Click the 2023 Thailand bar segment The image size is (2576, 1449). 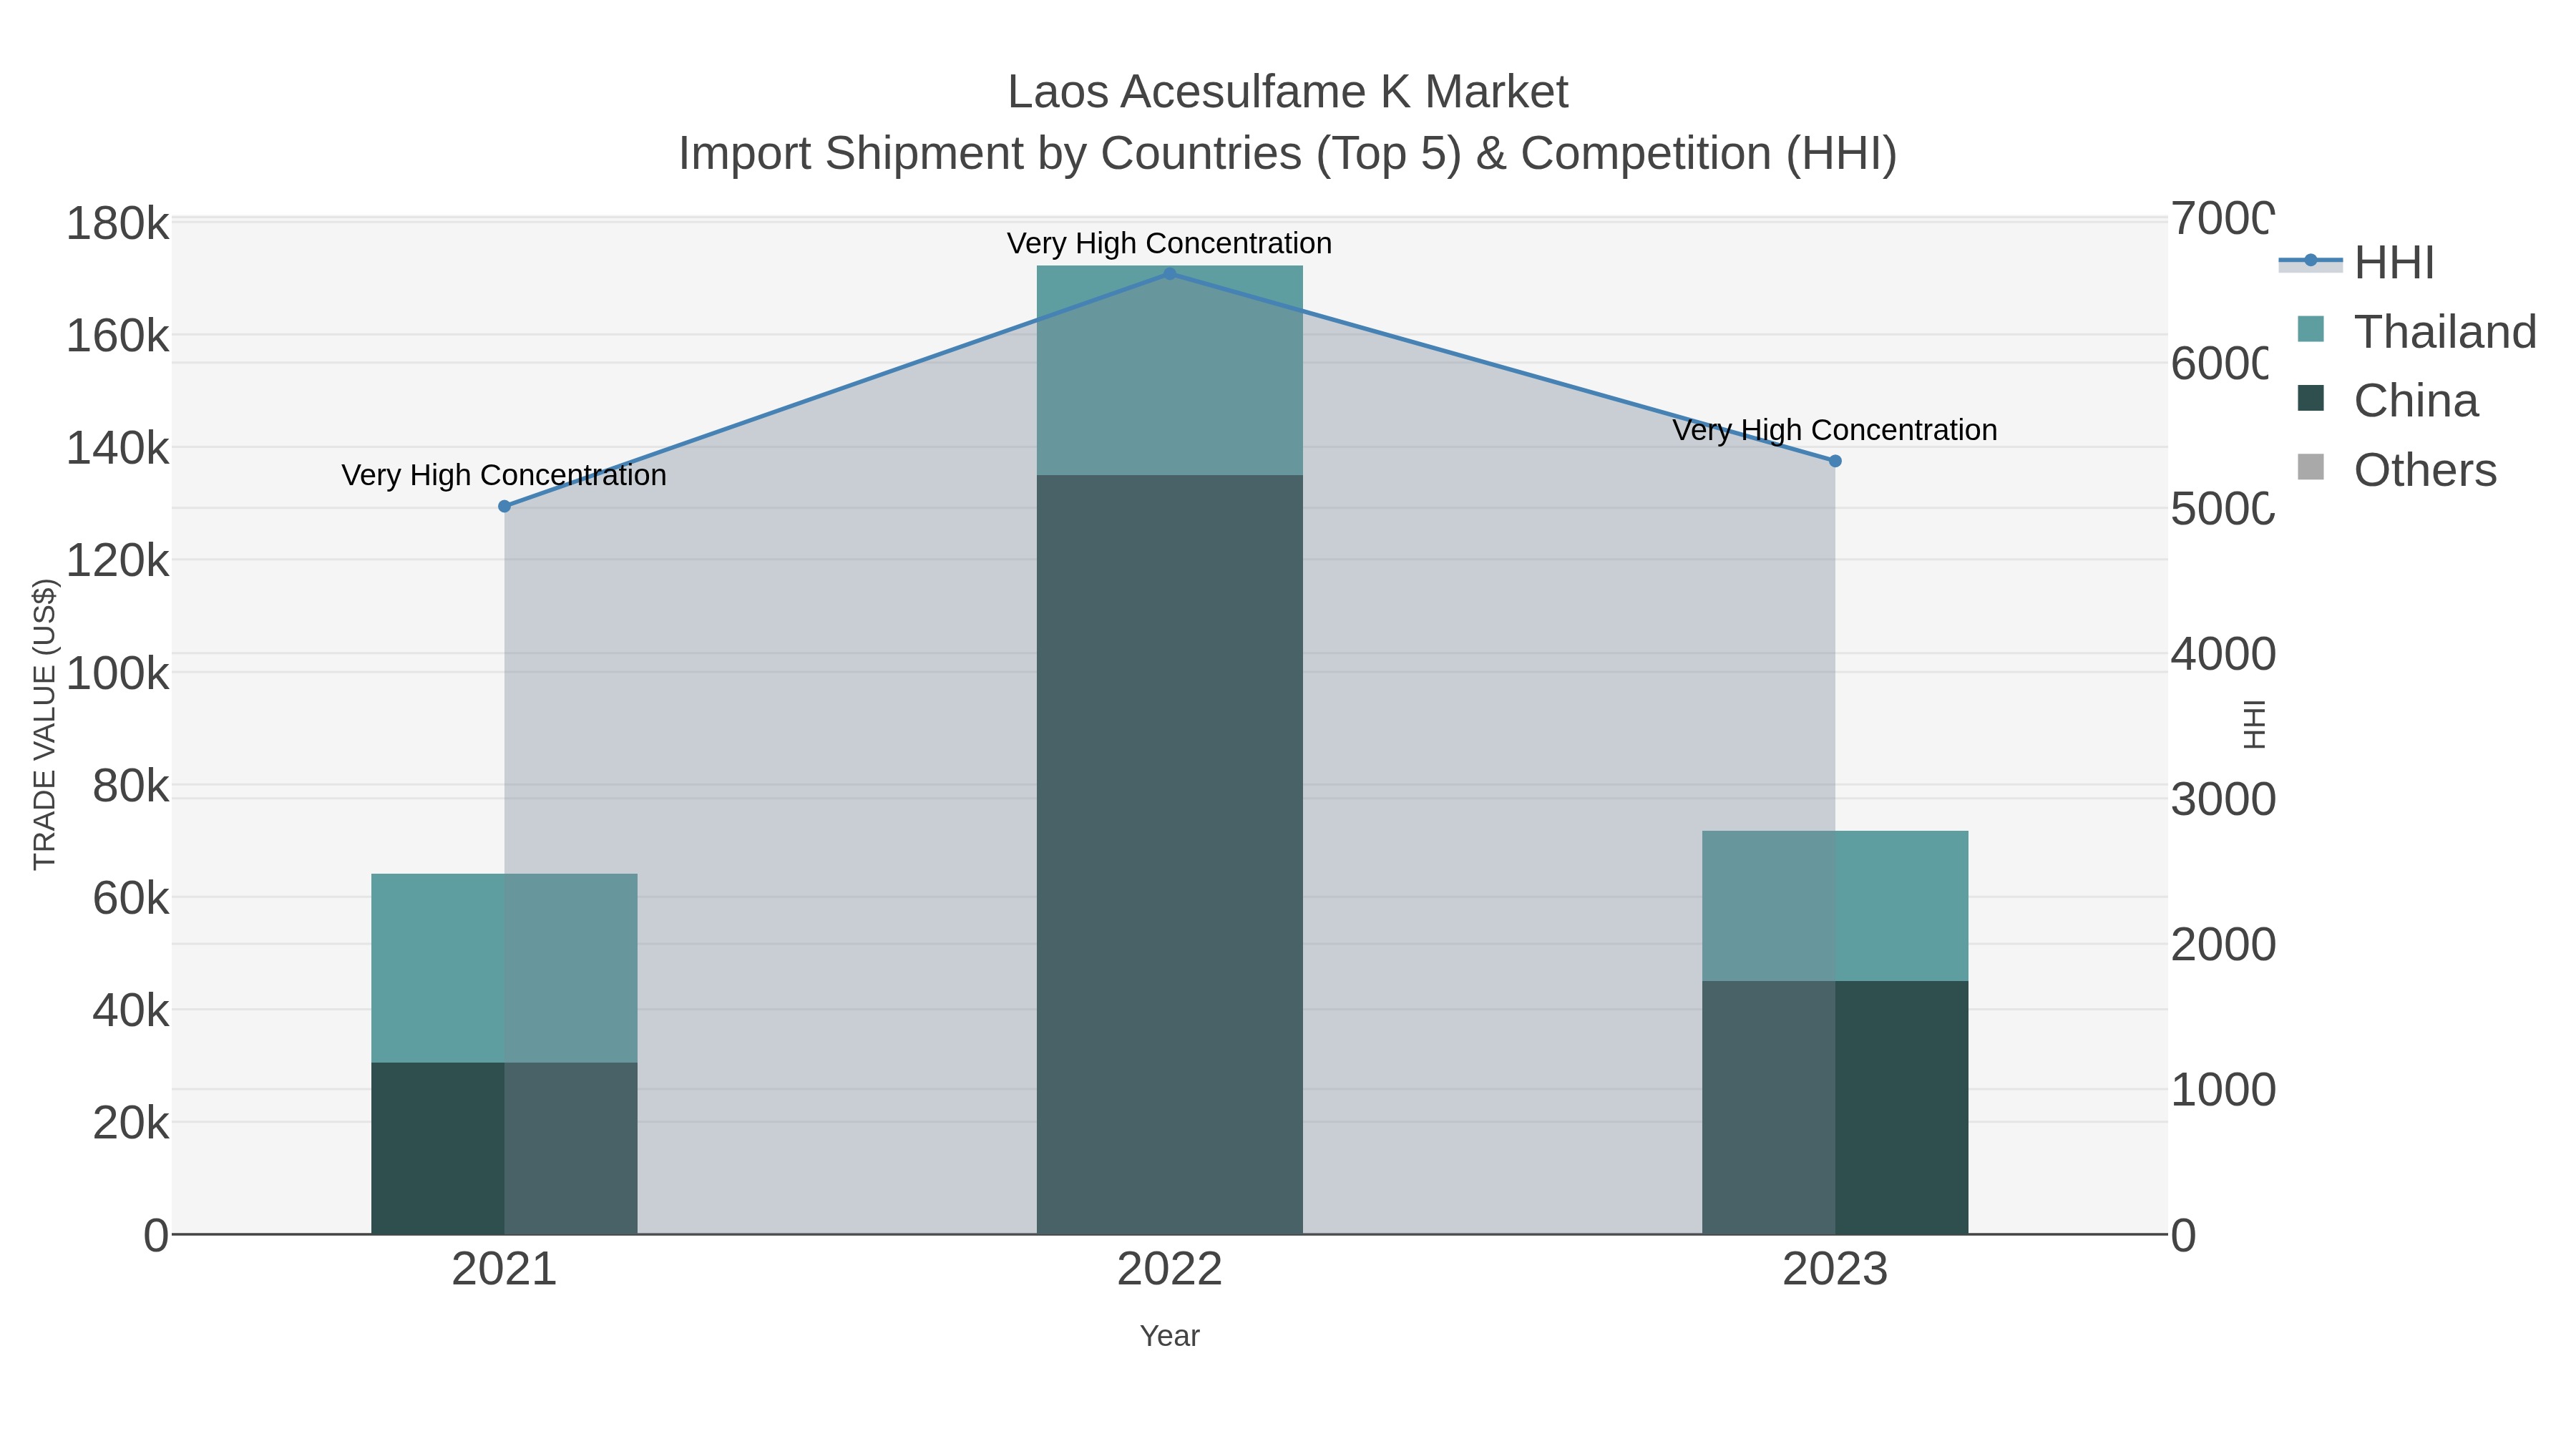[x=1835, y=906]
